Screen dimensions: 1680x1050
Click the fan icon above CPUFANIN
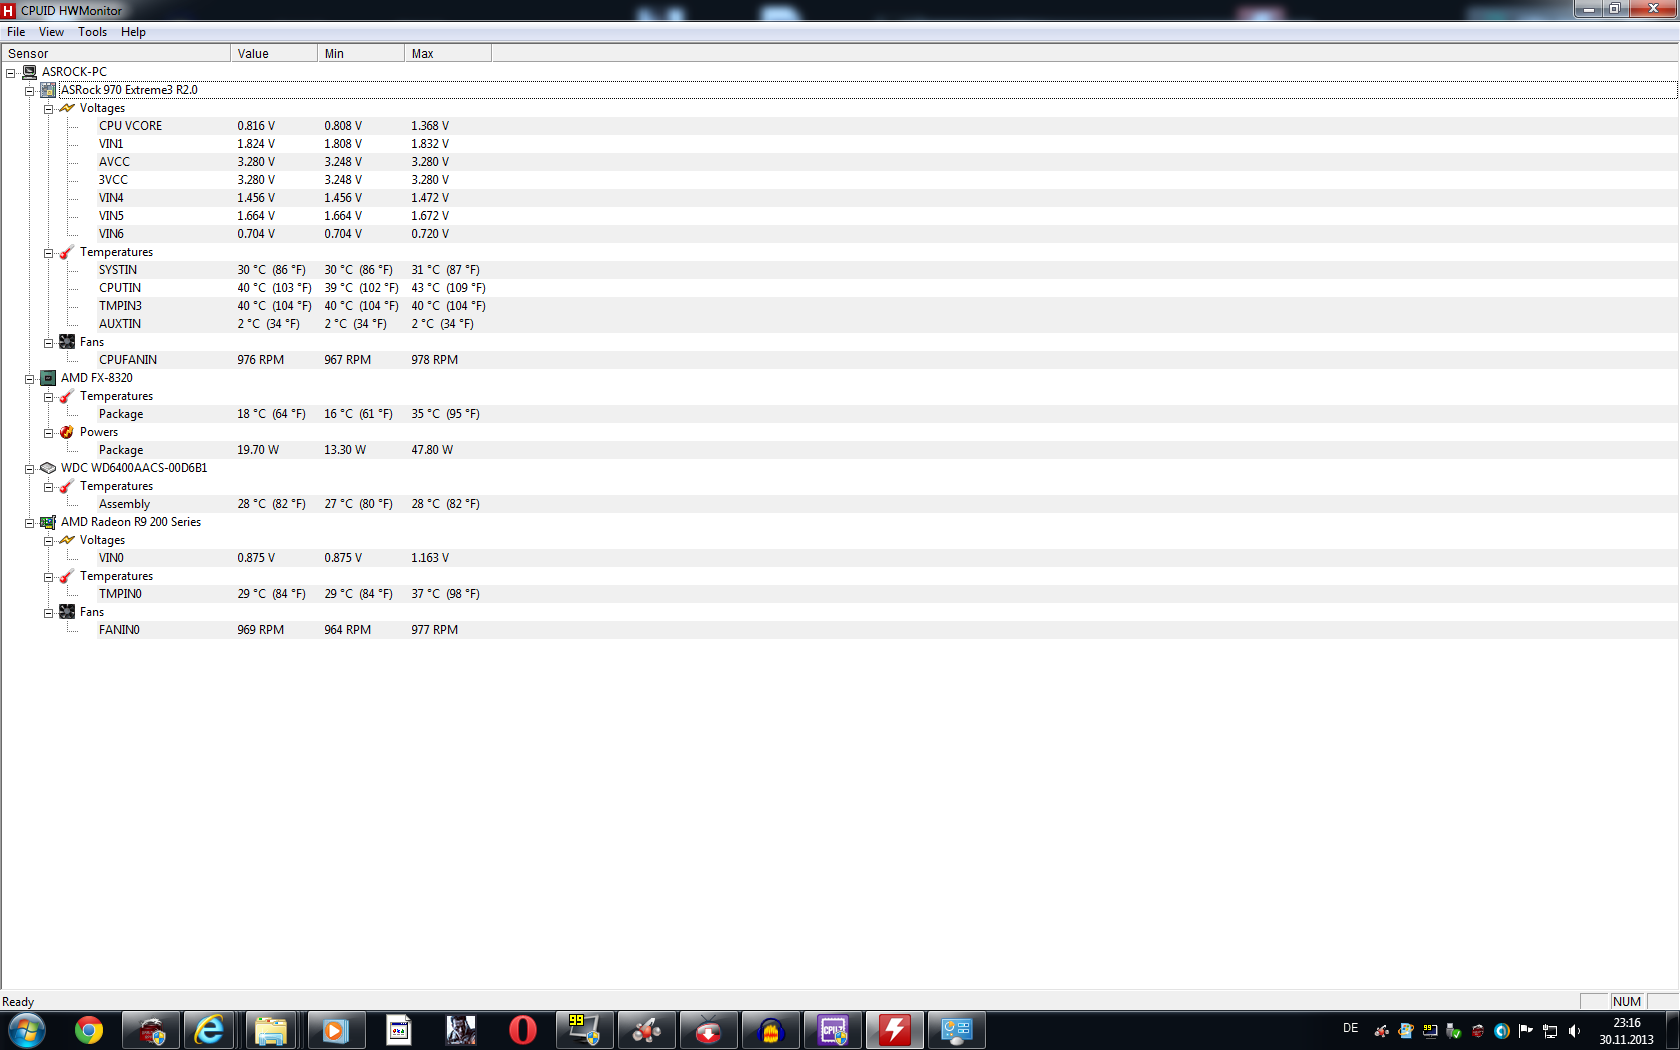tap(67, 342)
